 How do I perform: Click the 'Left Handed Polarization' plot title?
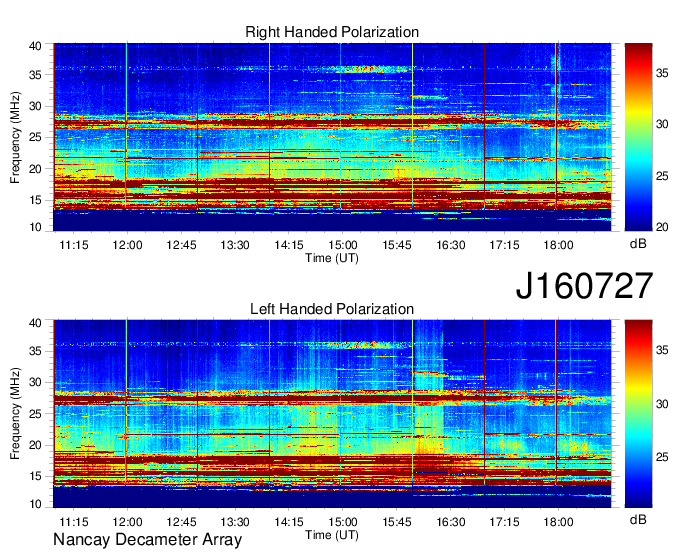tap(332, 309)
